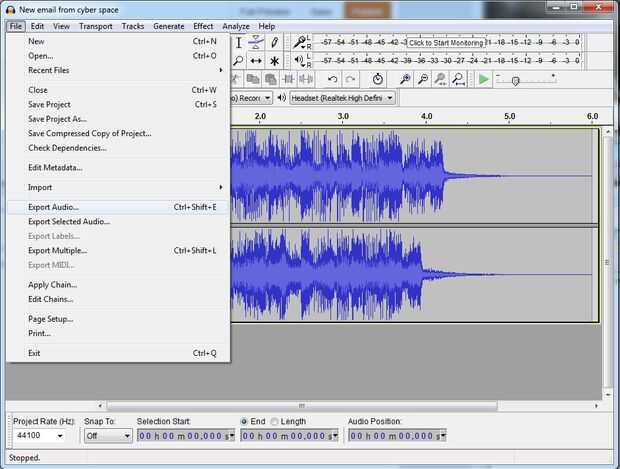This screenshot has width=620, height=469.
Task: Select the Time Shift tool
Action: tap(256, 61)
